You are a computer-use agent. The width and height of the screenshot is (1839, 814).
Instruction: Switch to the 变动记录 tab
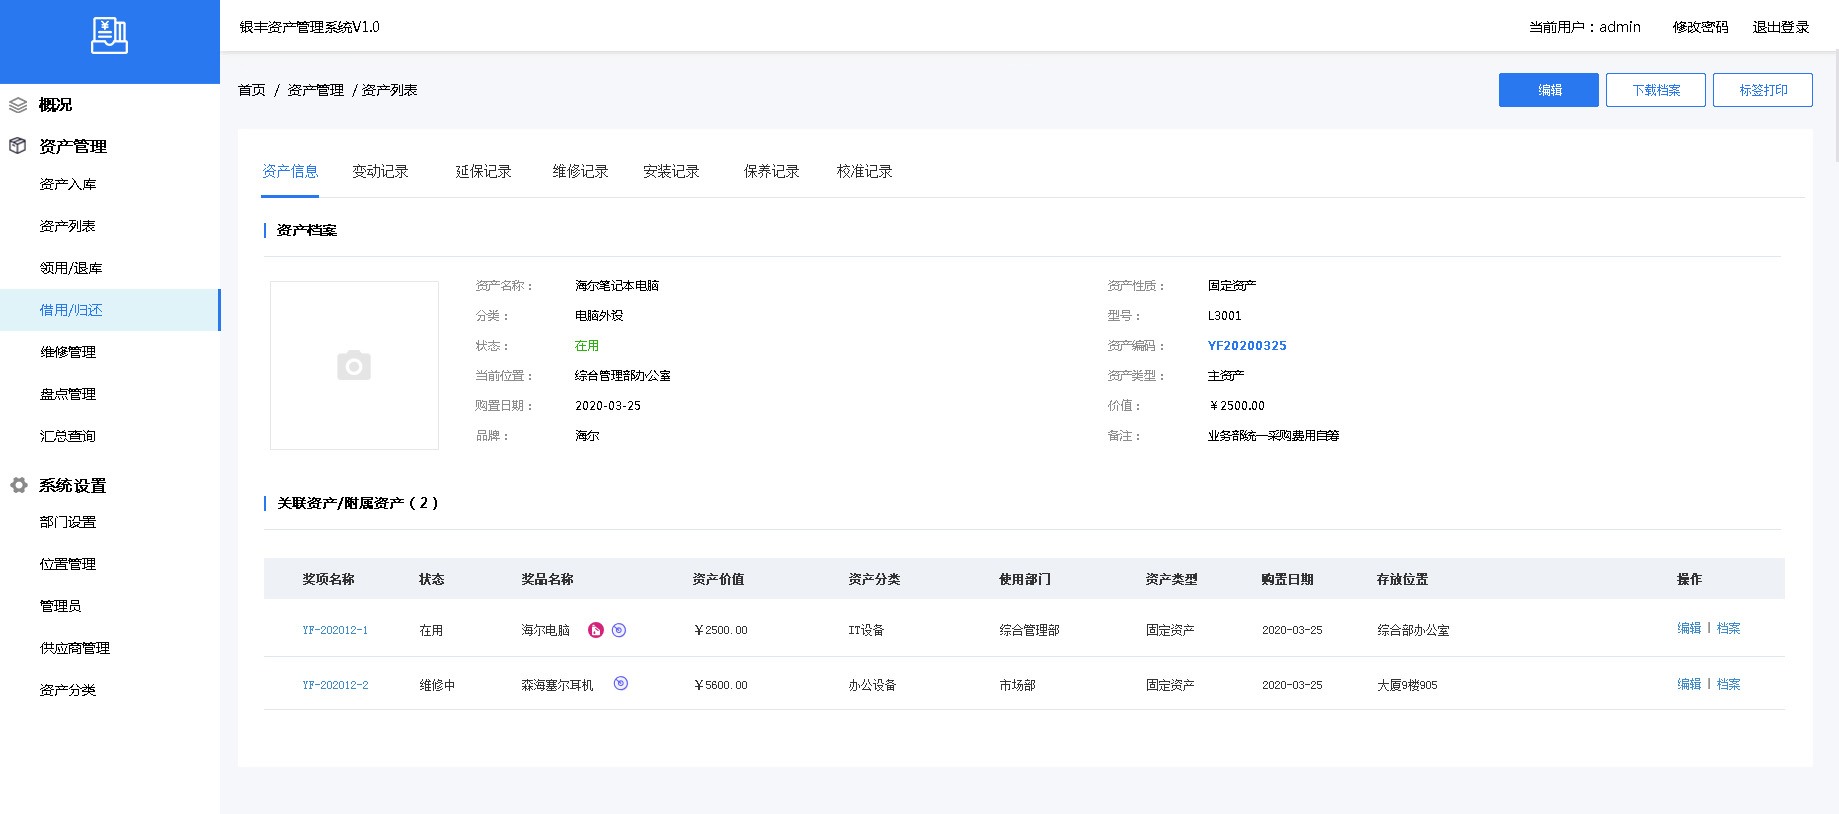(x=380, y=172)
